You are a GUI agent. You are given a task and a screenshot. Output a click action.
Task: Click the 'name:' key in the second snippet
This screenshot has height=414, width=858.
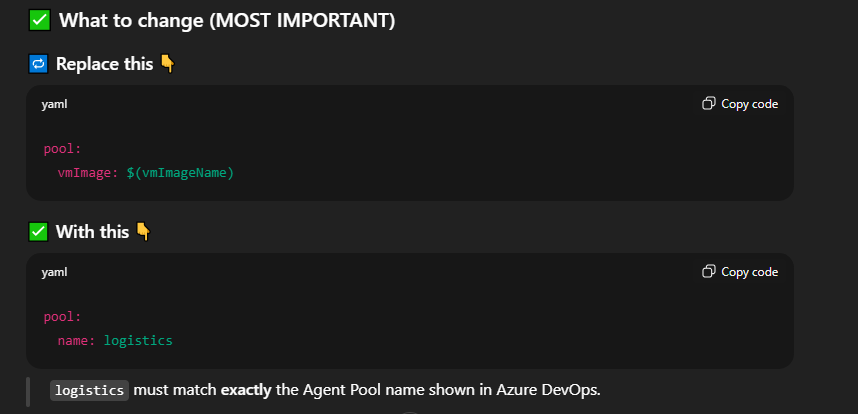(x=77, y=341)
